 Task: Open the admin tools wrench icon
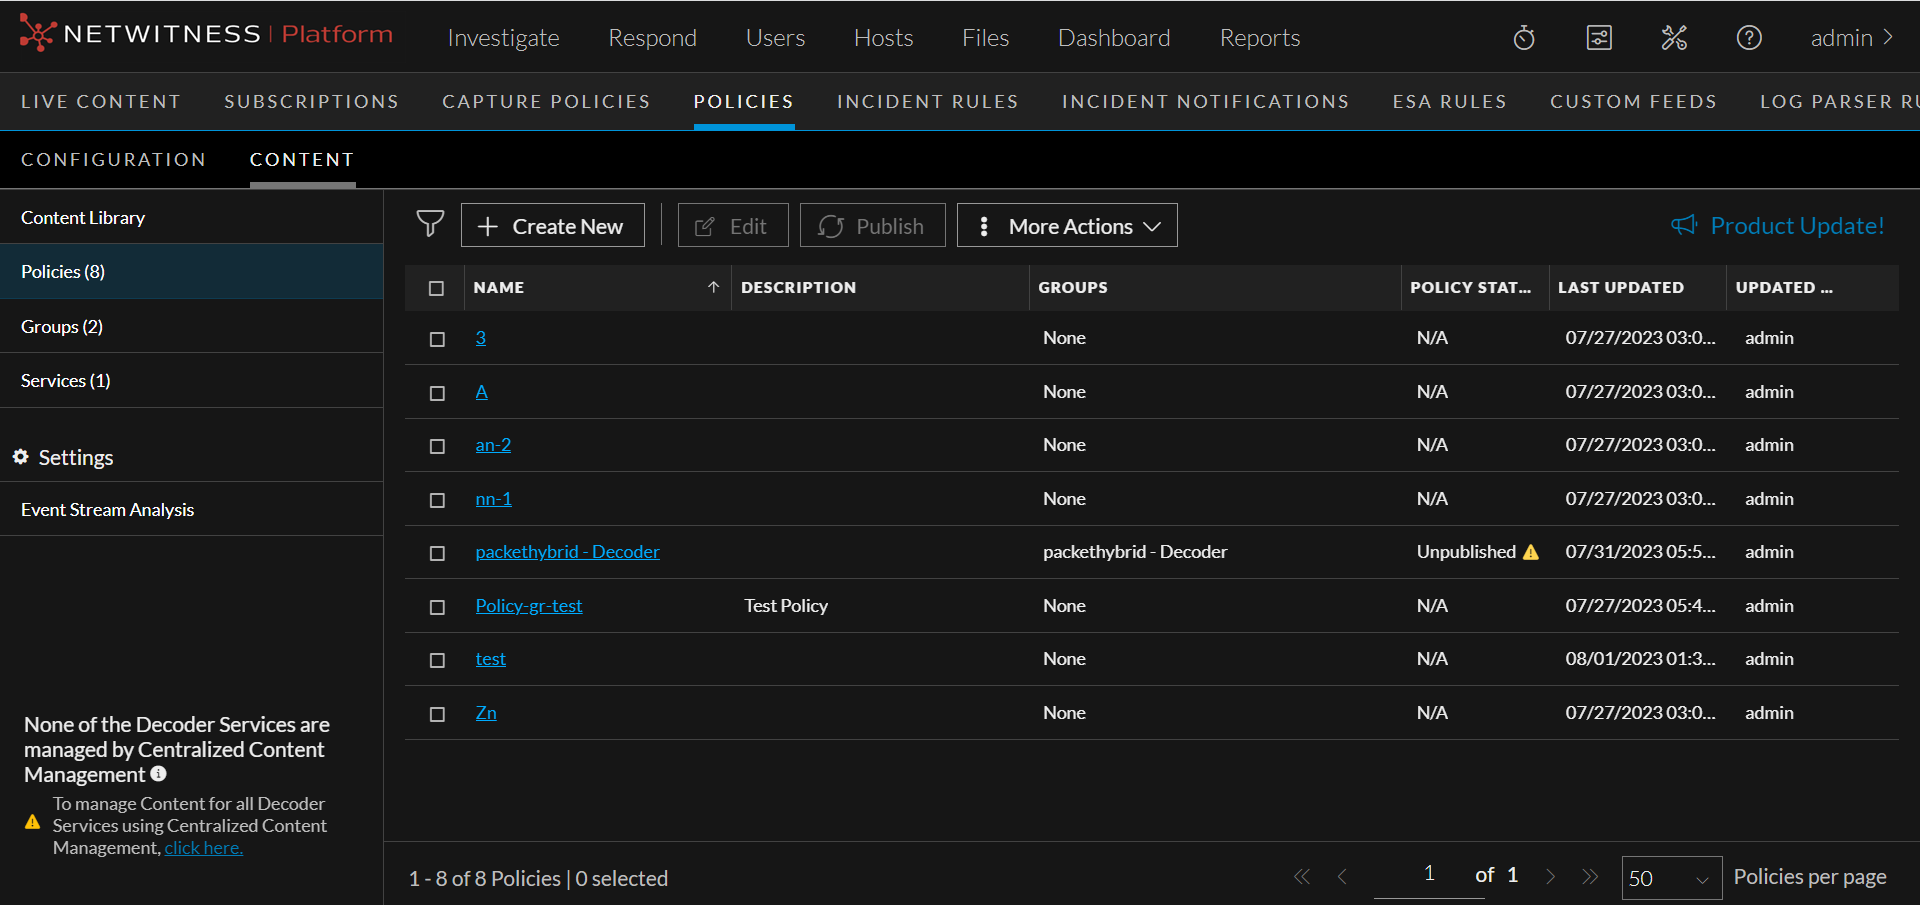pos(1674,38)
